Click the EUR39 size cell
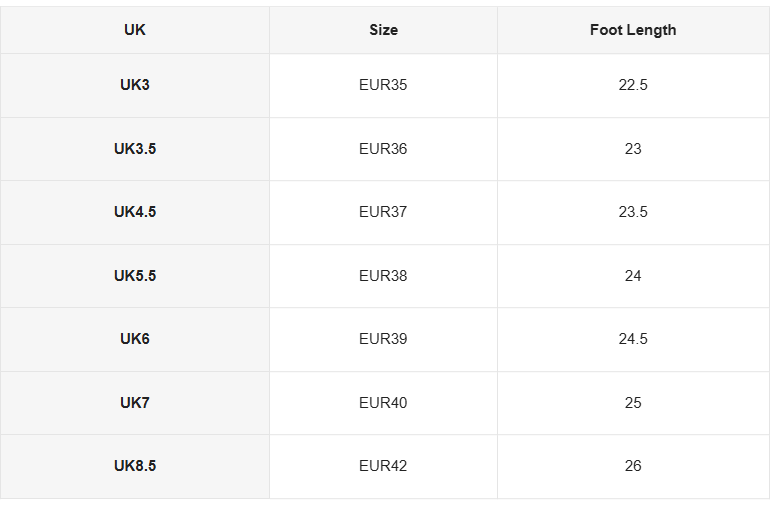772x505 pixels. (x=384, y=339)
